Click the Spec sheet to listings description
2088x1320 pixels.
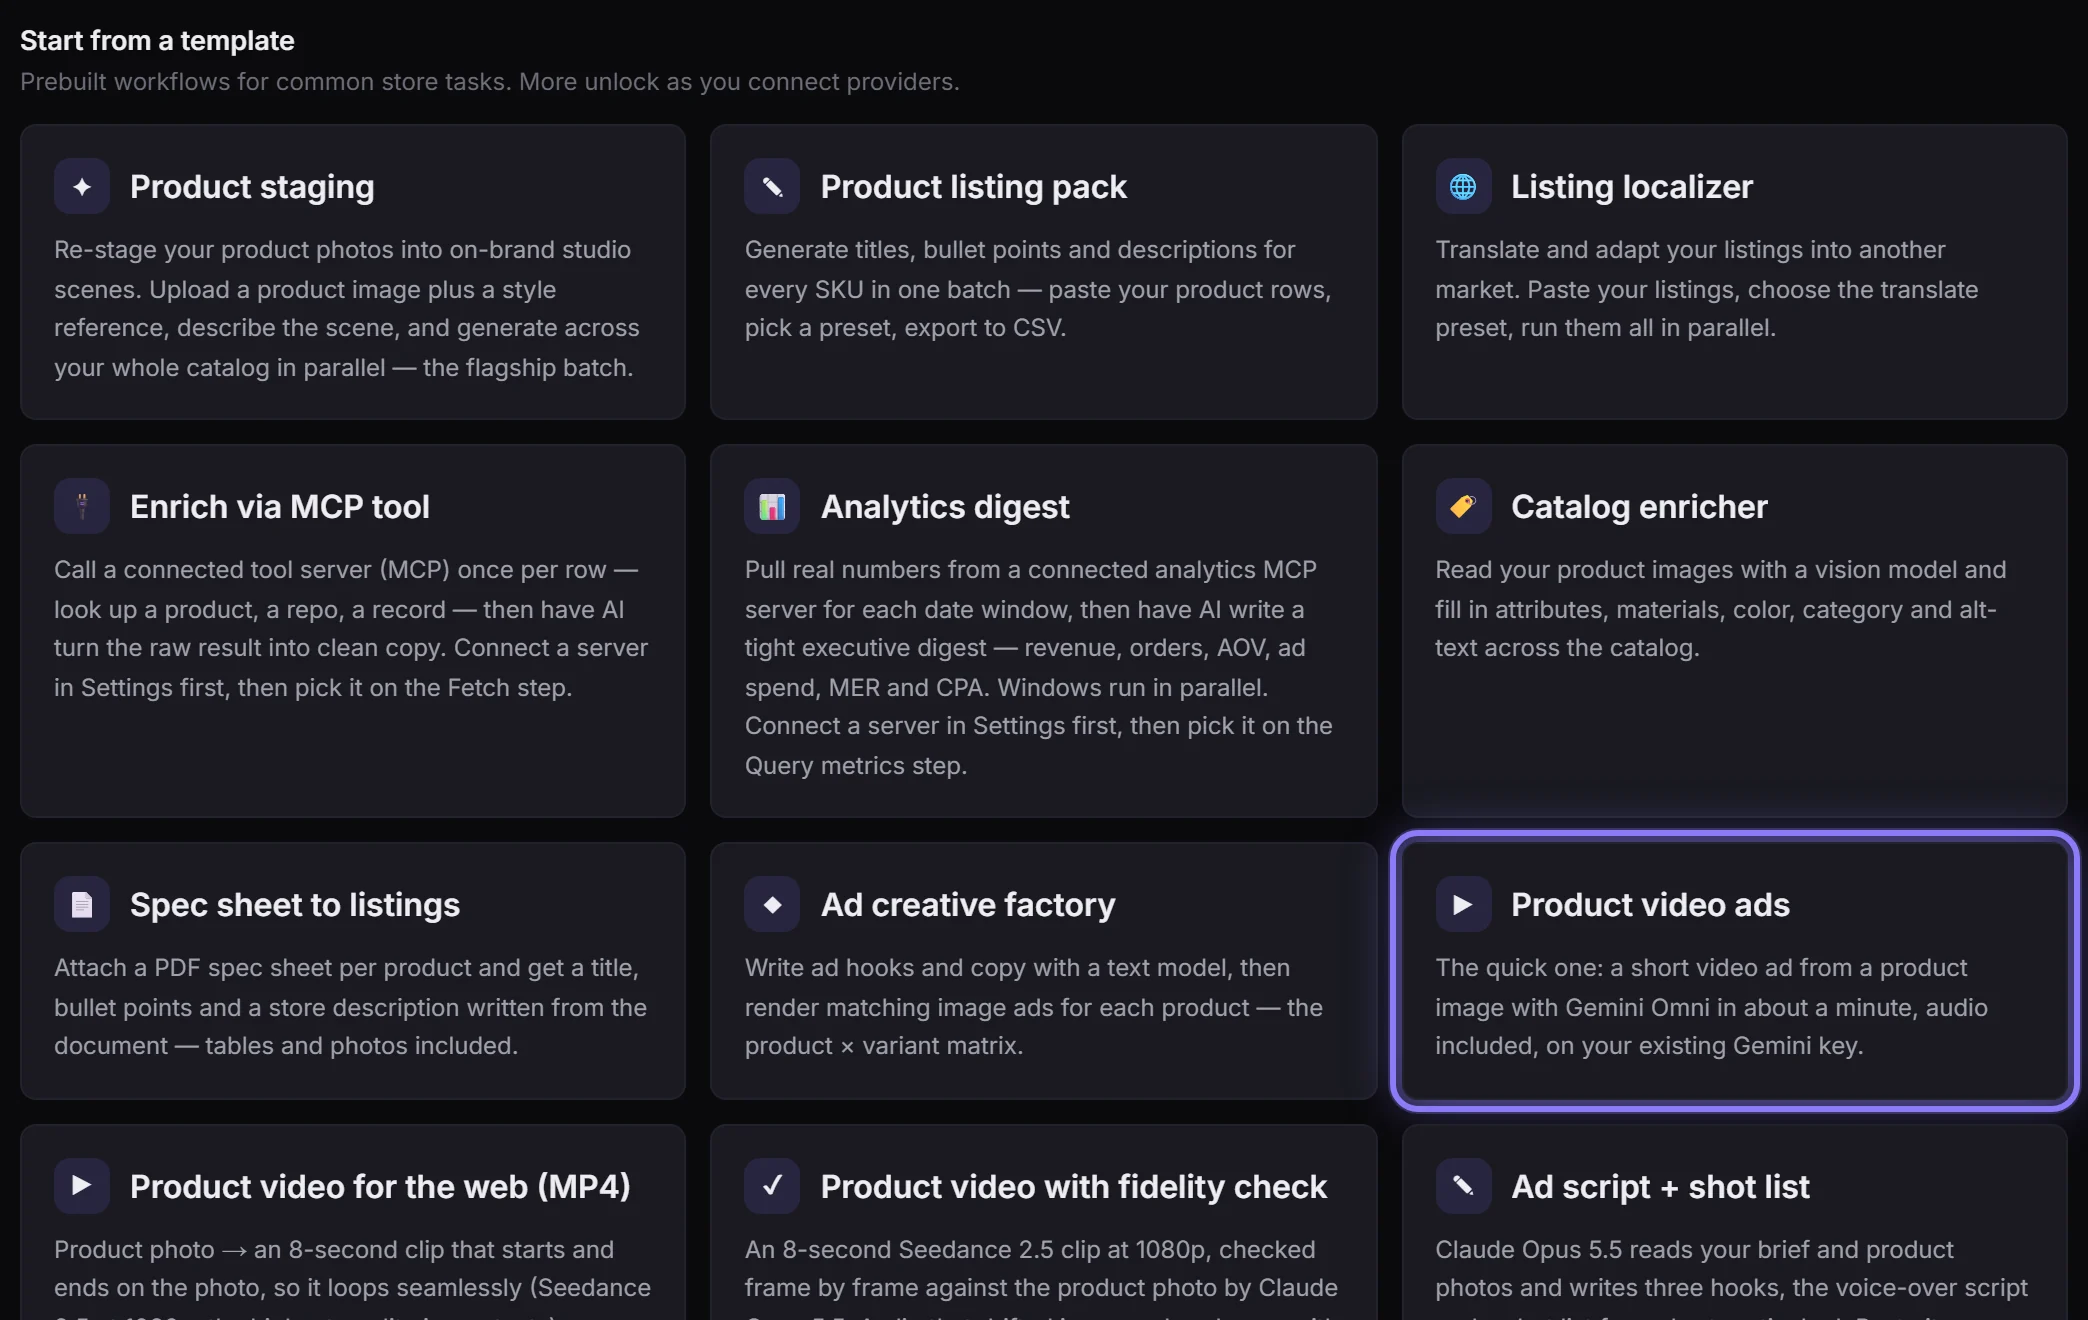click(x=351, y=1007)
